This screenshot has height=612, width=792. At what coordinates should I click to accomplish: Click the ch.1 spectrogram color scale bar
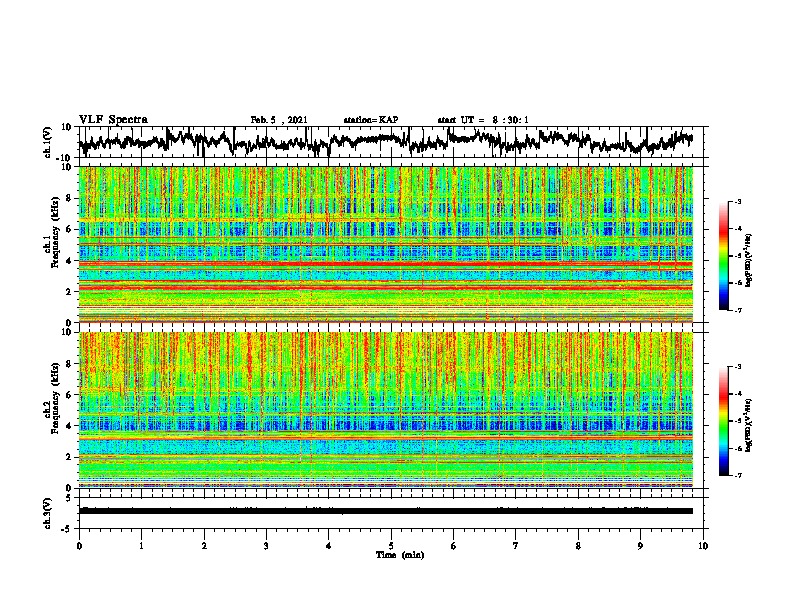(723, 256)
